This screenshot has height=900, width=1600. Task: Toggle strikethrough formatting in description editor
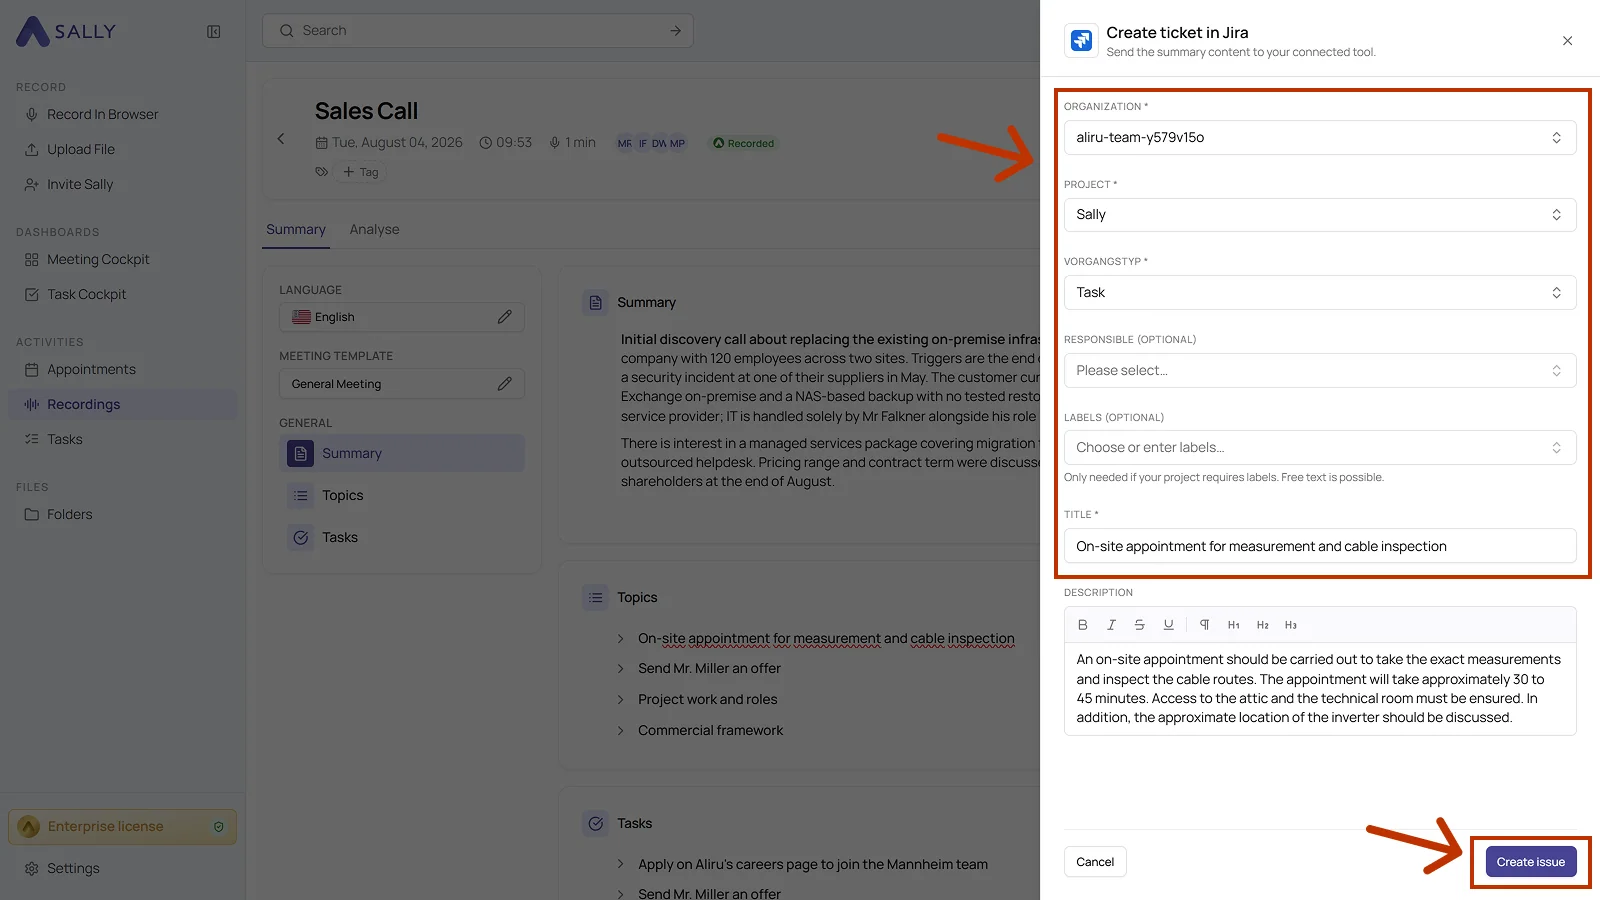1139,625
